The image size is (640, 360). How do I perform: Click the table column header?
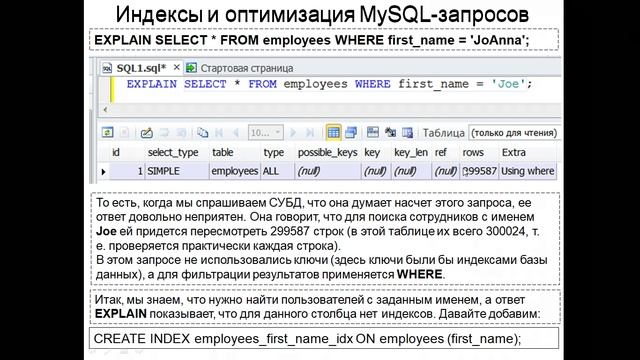pos(223,152)
